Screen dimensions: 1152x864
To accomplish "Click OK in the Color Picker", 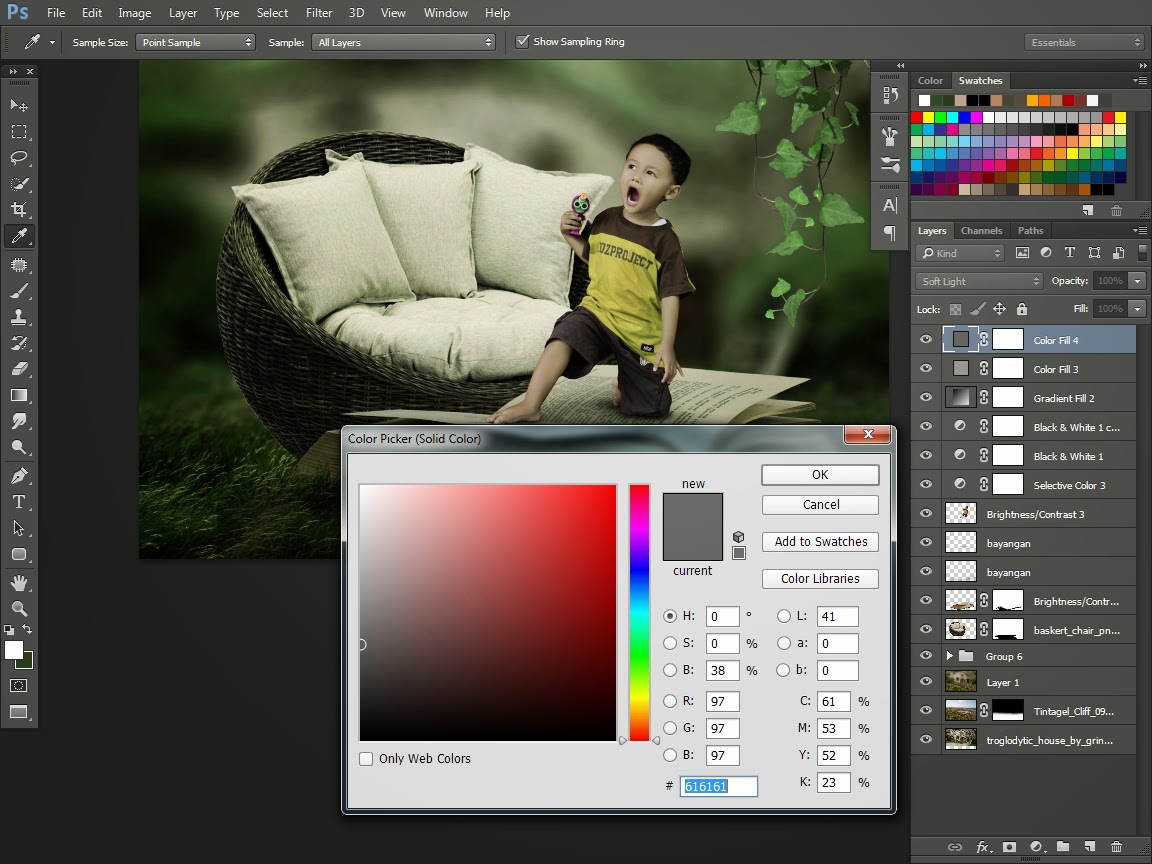I will pos(820,475).
